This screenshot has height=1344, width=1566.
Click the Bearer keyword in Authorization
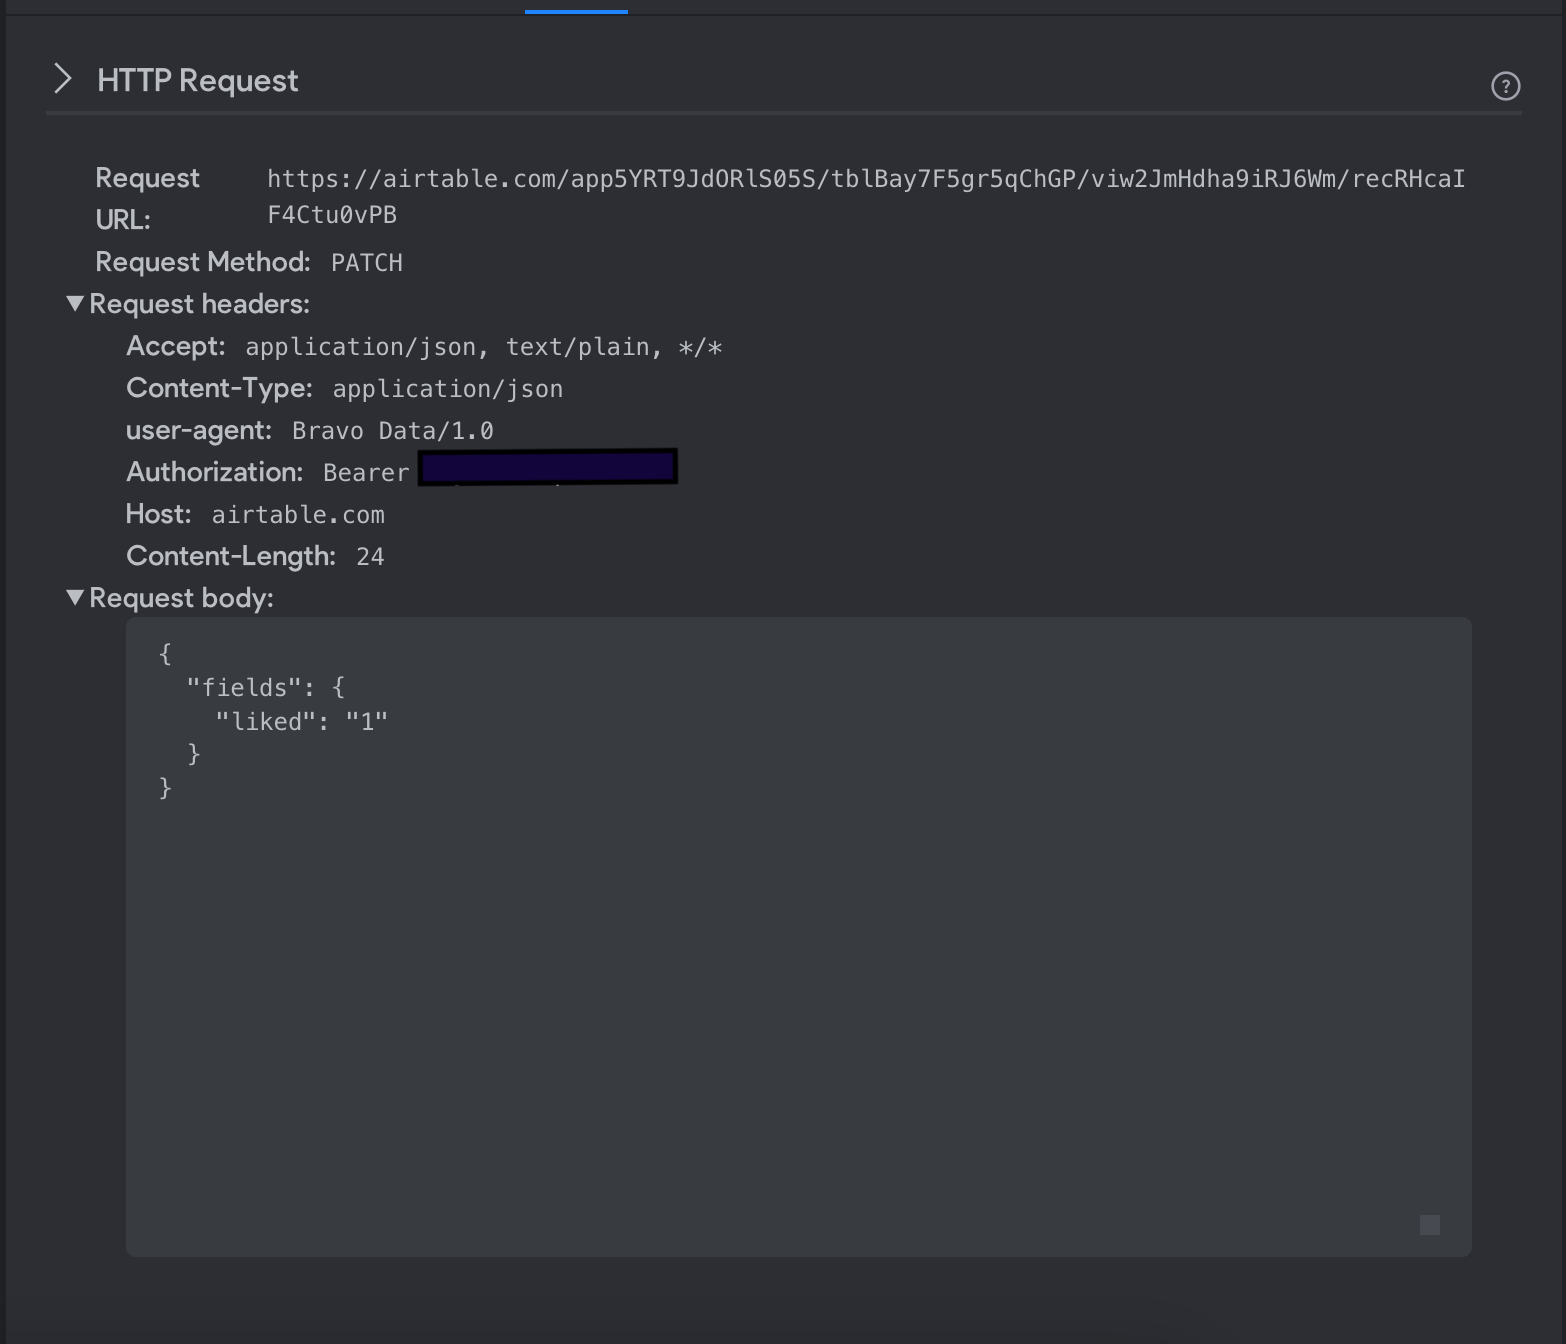(366, 473)
